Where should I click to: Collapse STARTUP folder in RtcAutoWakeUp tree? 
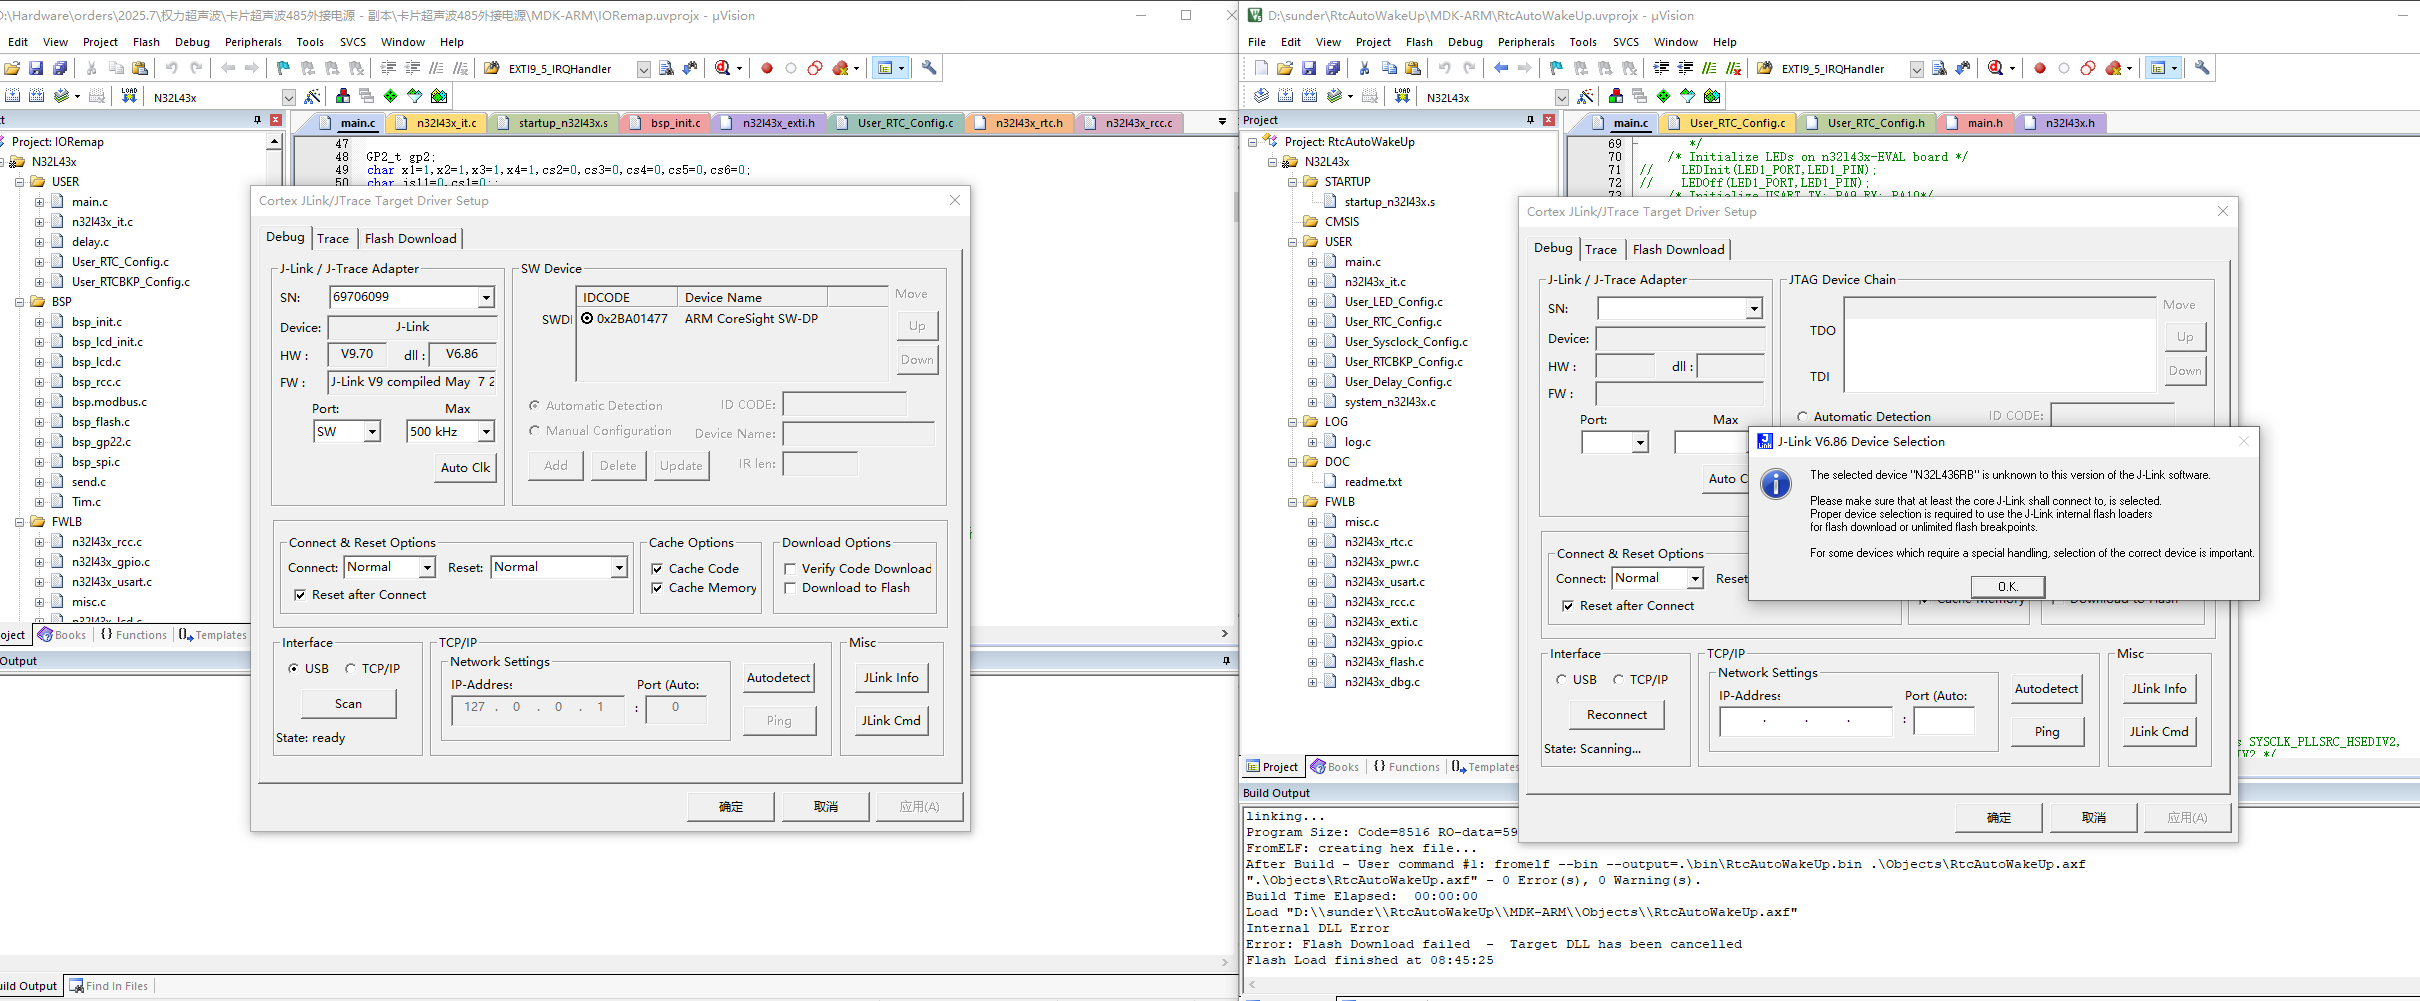pyautogui.click(x=1293, y=181)
